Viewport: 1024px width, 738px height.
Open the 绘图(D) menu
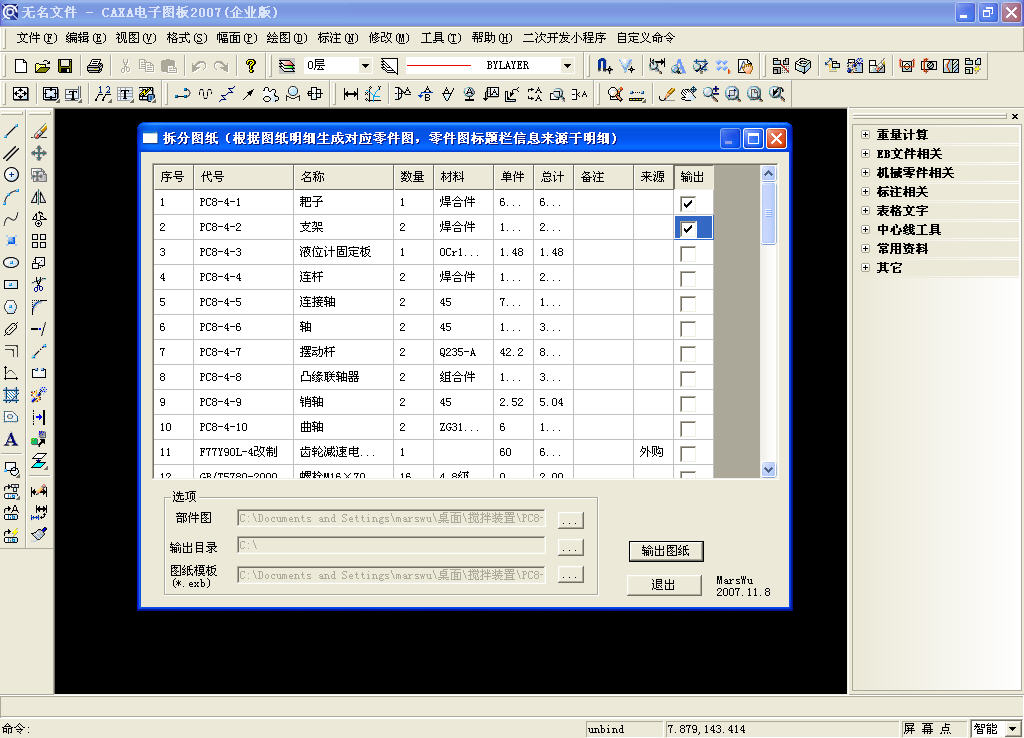tap(287, 38)
